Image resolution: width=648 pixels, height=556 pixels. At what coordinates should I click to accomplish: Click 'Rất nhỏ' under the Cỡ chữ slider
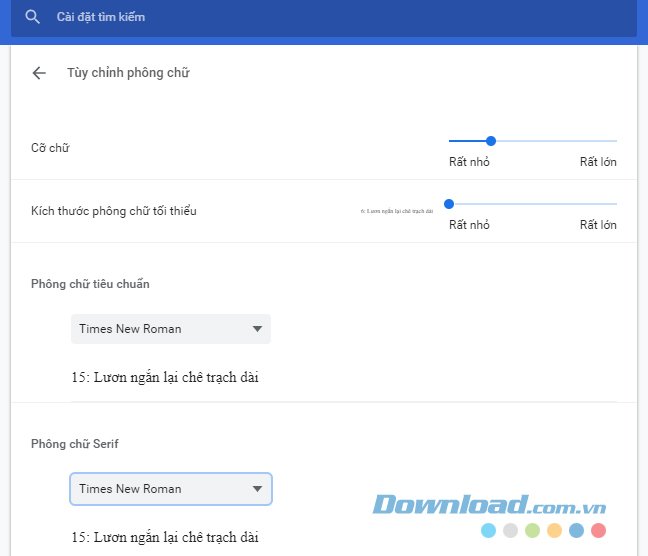(469, 162)
